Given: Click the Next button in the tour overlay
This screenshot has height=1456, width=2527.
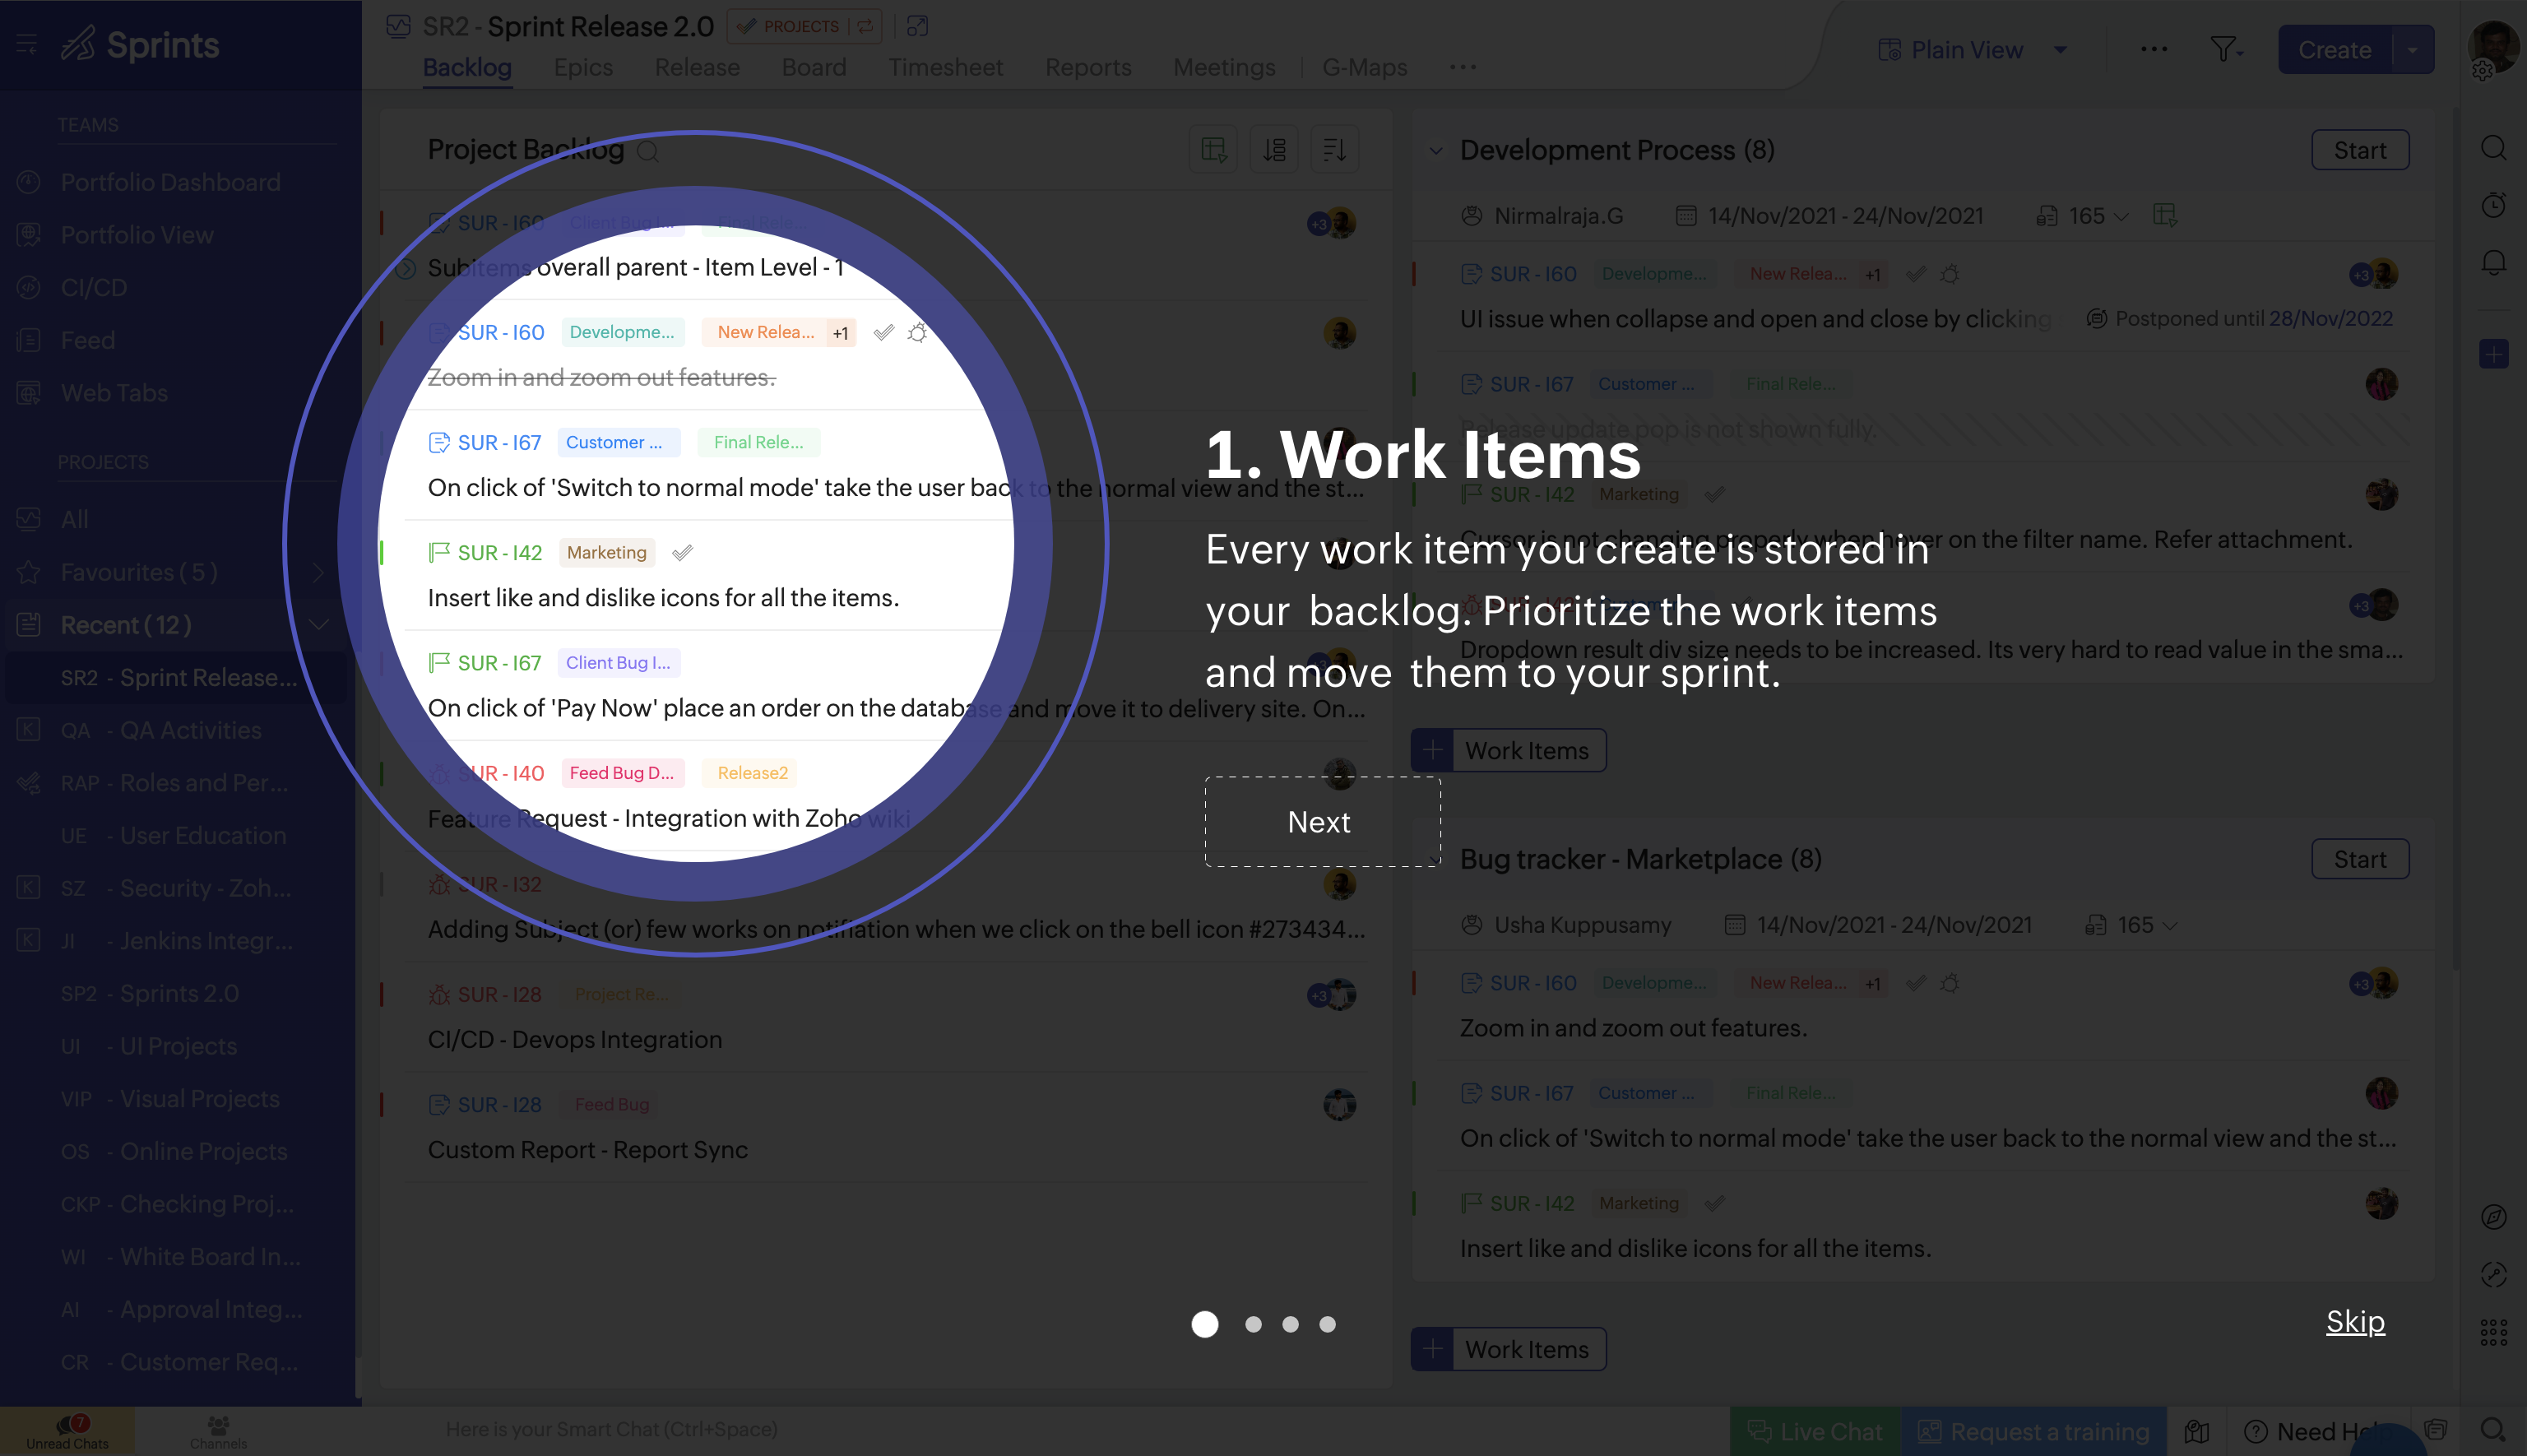Looking at the screenshot, I should pos(1320,821).
